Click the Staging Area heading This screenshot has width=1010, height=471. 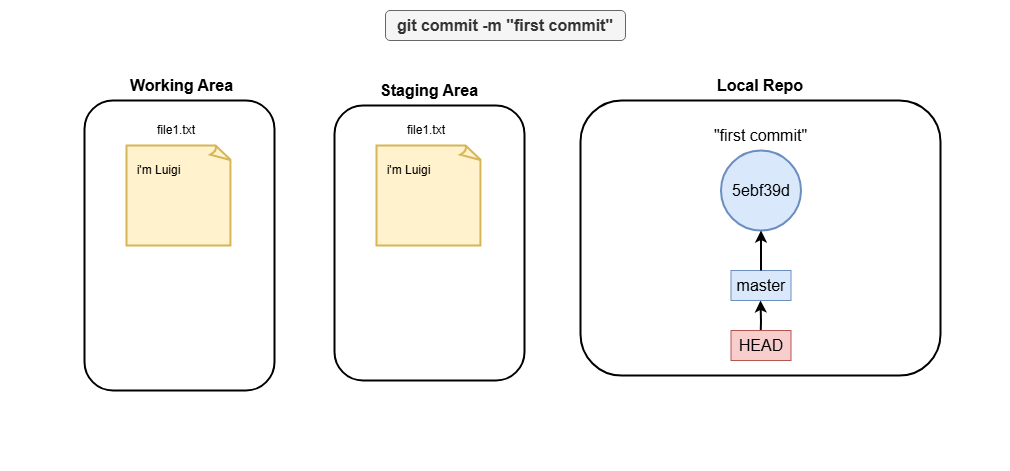click(x=429, y=90)
